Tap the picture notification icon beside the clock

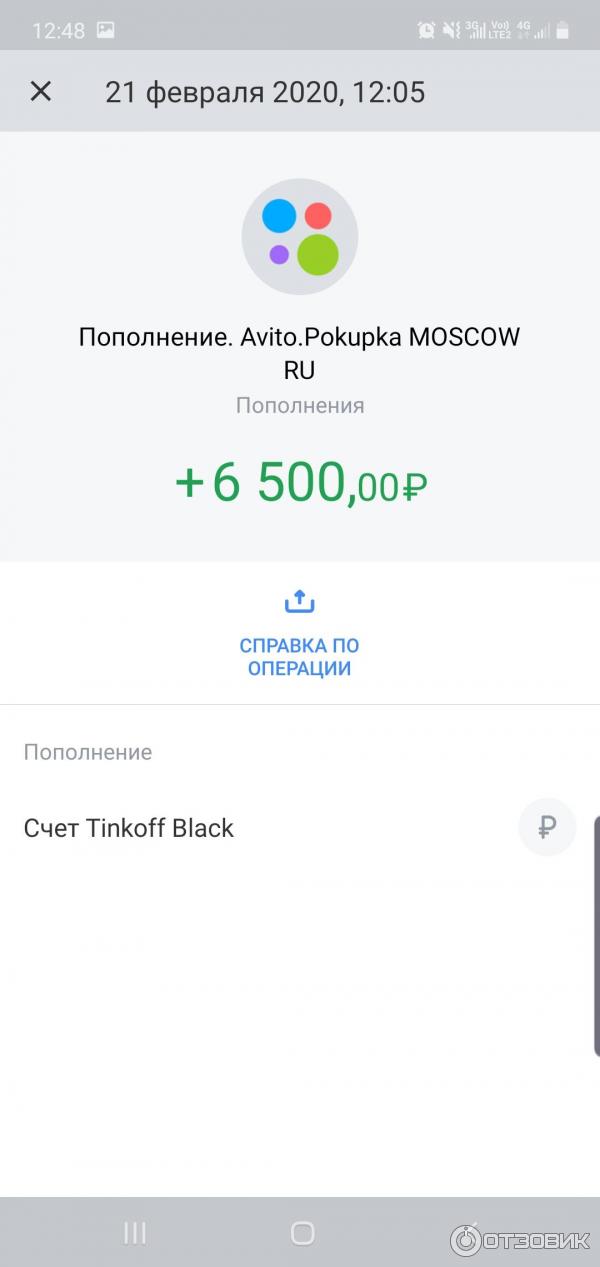click(x=105, y=30)
